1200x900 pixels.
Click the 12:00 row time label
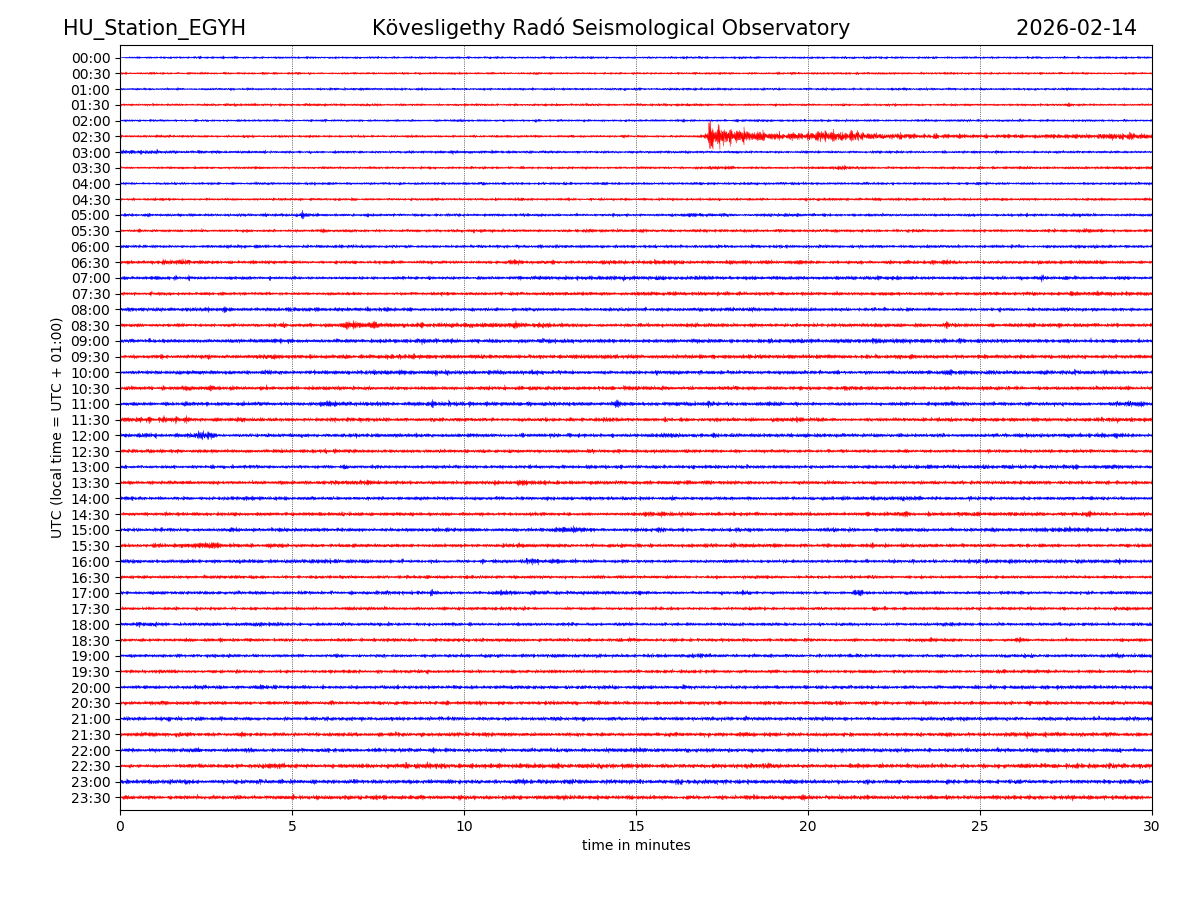click(91, 436)
